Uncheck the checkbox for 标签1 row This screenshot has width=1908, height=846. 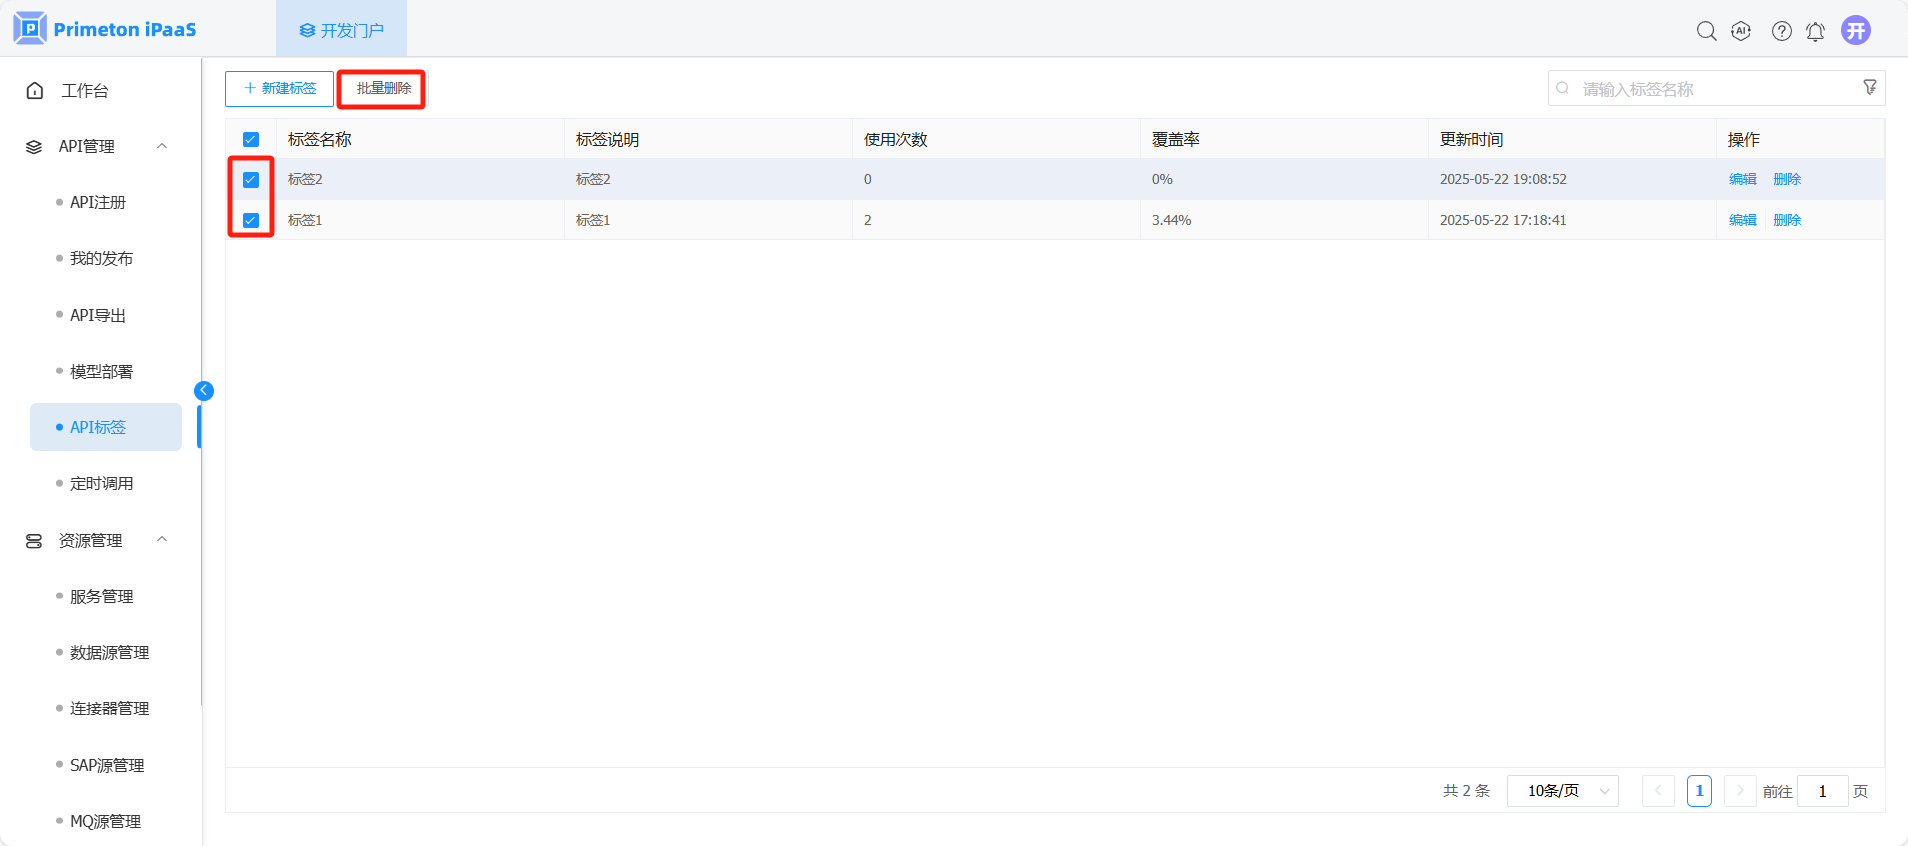pos(251,220)
